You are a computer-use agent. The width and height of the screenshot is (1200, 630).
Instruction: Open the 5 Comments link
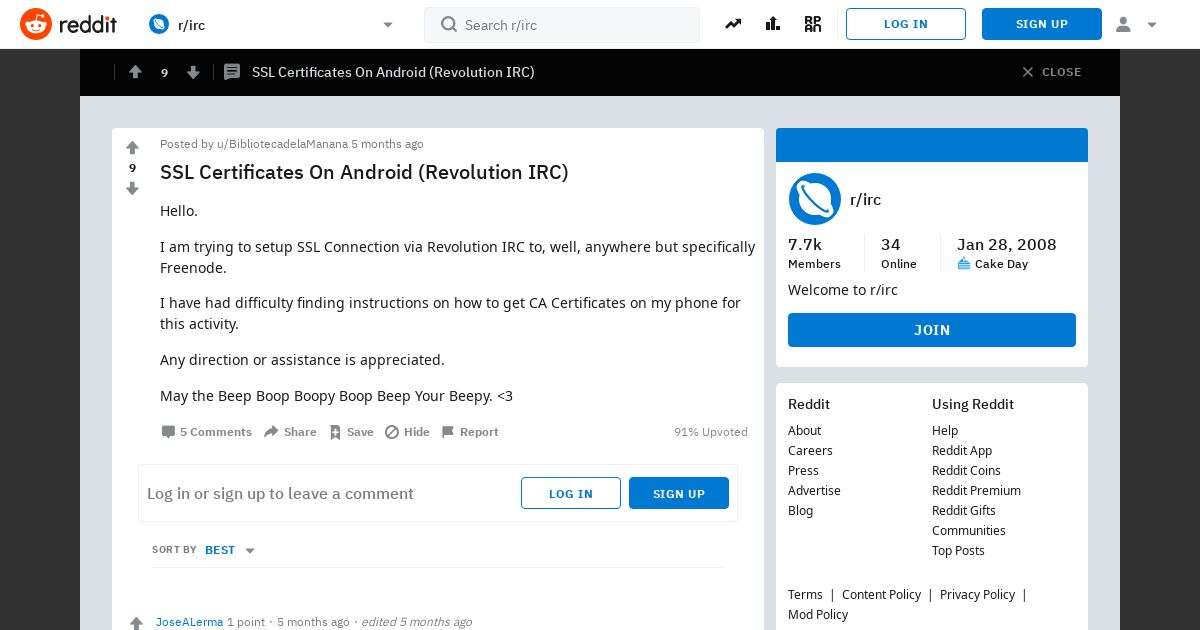(x=207, y=432)
